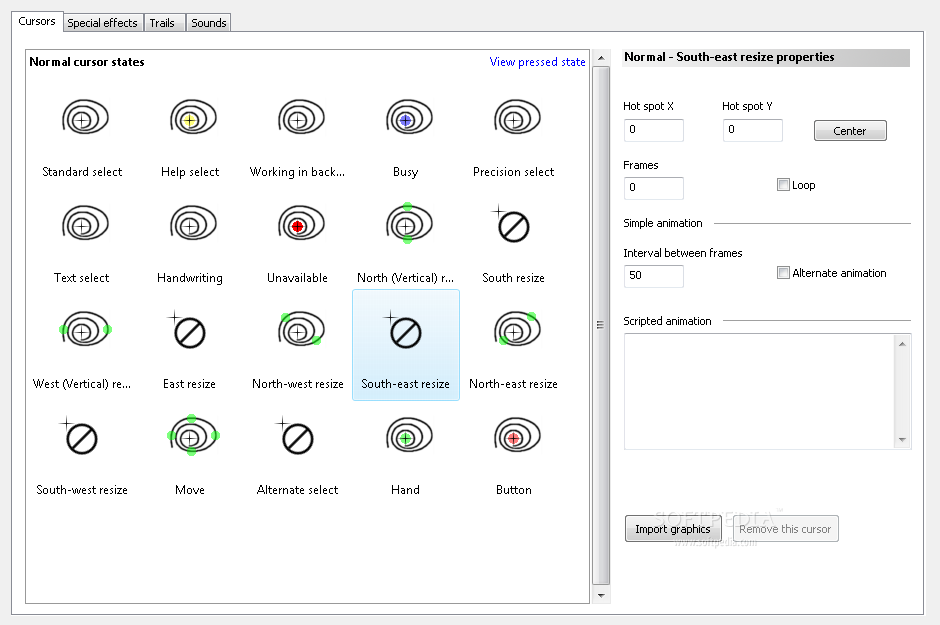The height and width of the screenshot is (625, 940).
Task: Click the 'Busy' label
Action: [406, 172]
